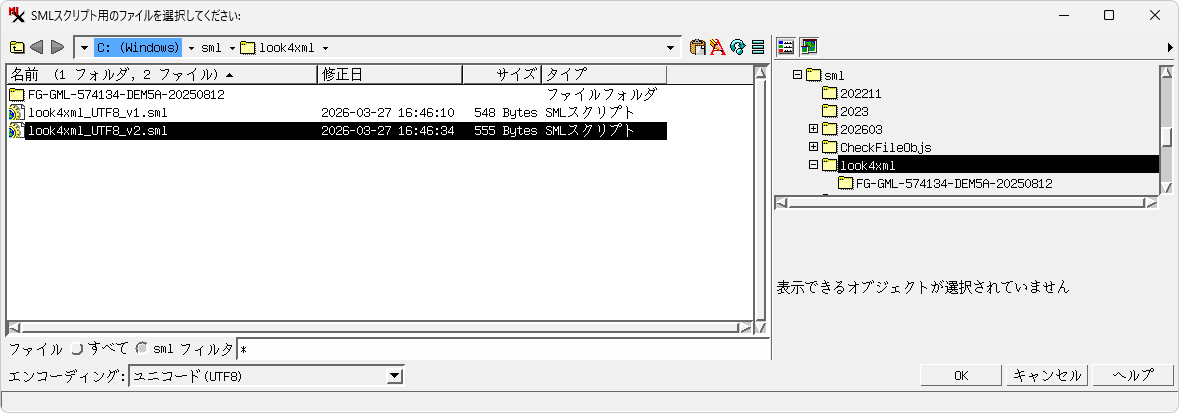
Task: Click the colored legend list icon
Action: [786, 47]
